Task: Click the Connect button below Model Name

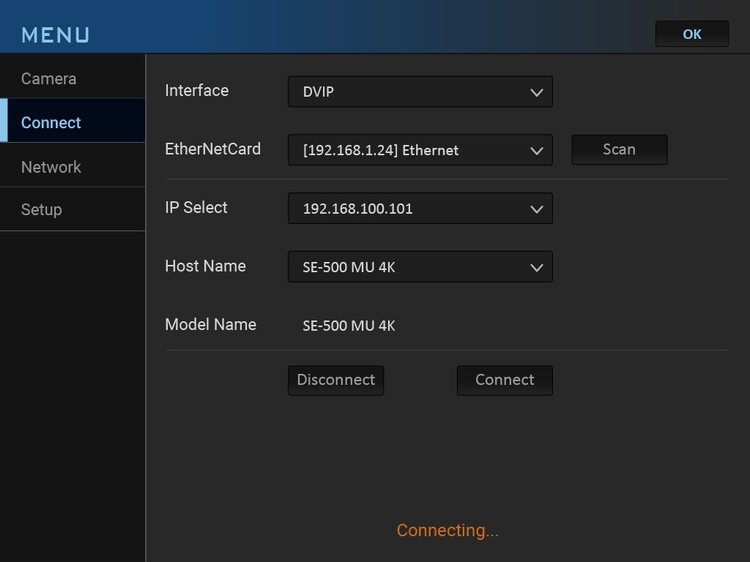Action: click(x=505, y=380)
